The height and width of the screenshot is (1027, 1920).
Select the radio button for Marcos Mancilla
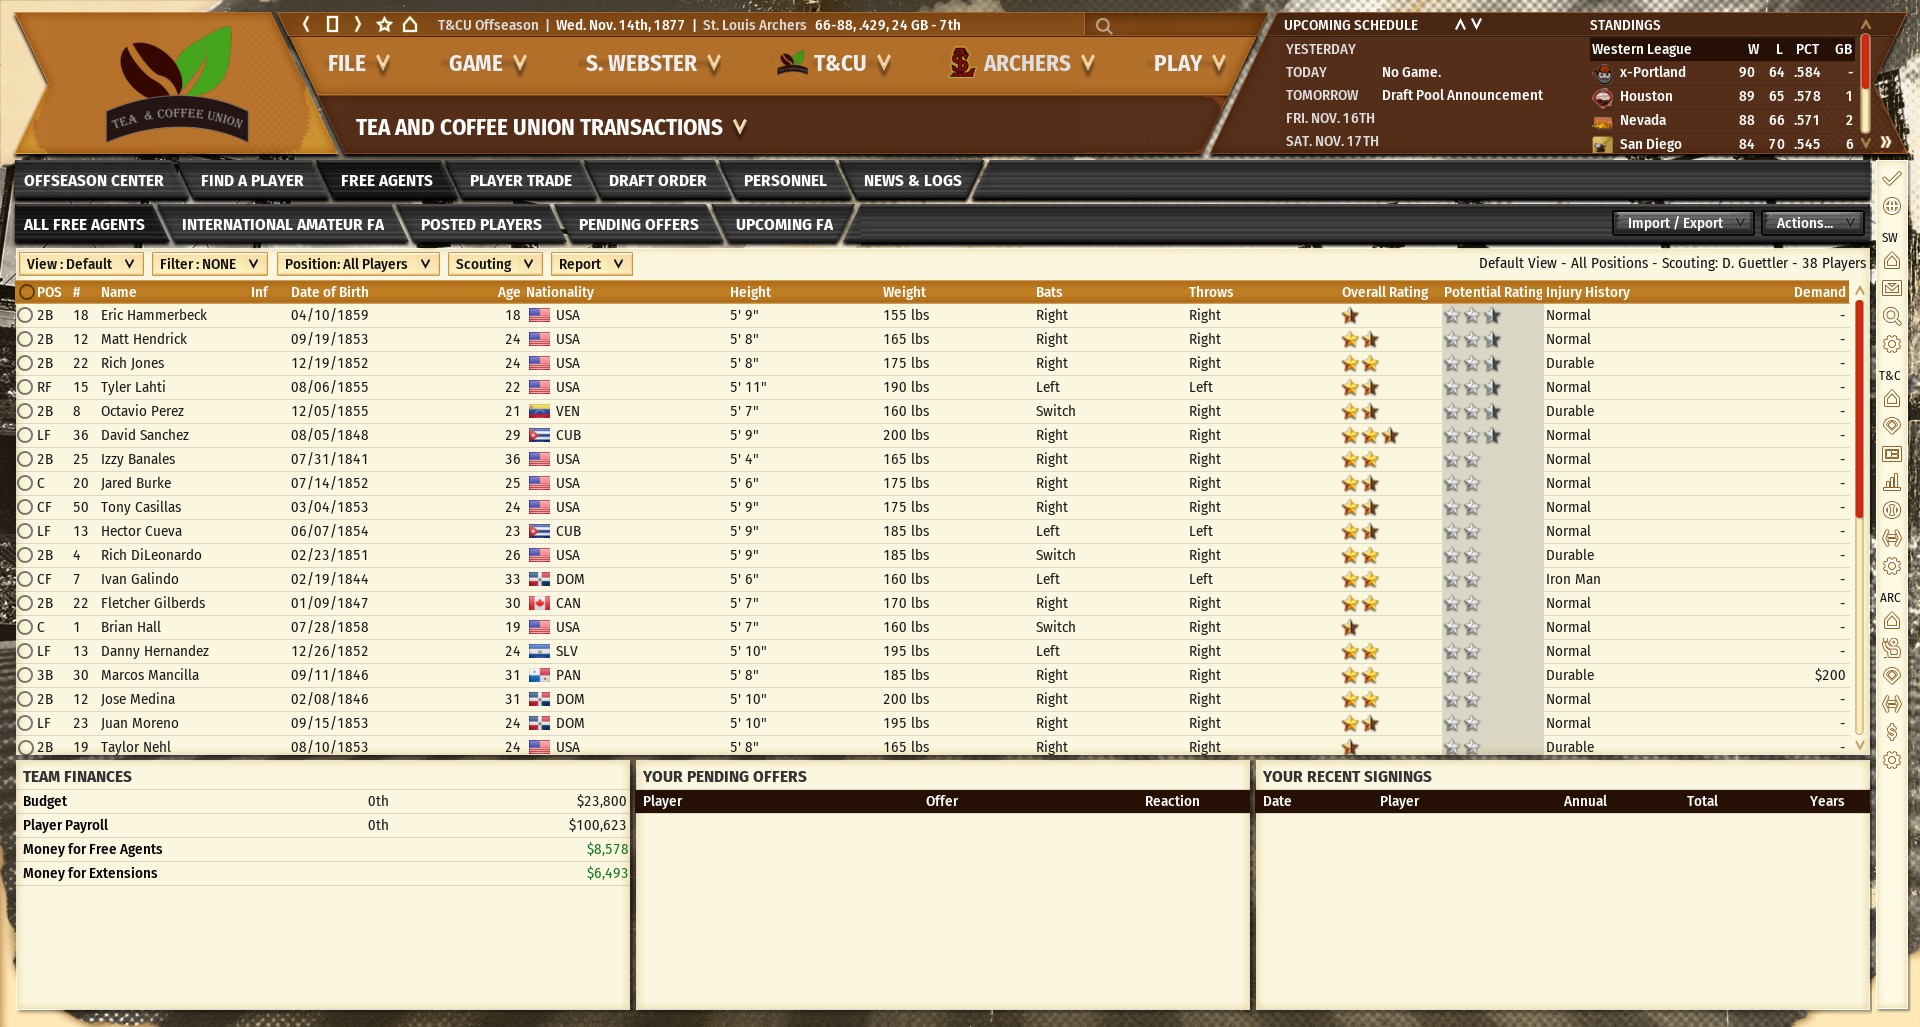(26, 675)
